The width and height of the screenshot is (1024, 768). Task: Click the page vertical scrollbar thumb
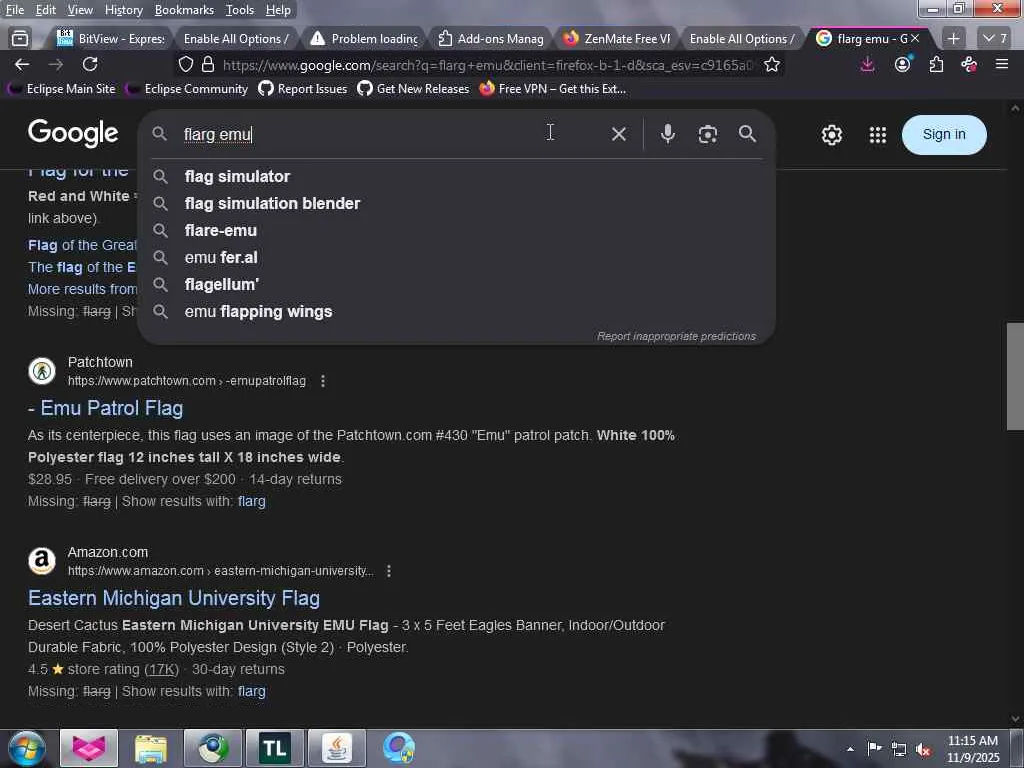[1015, 376]
